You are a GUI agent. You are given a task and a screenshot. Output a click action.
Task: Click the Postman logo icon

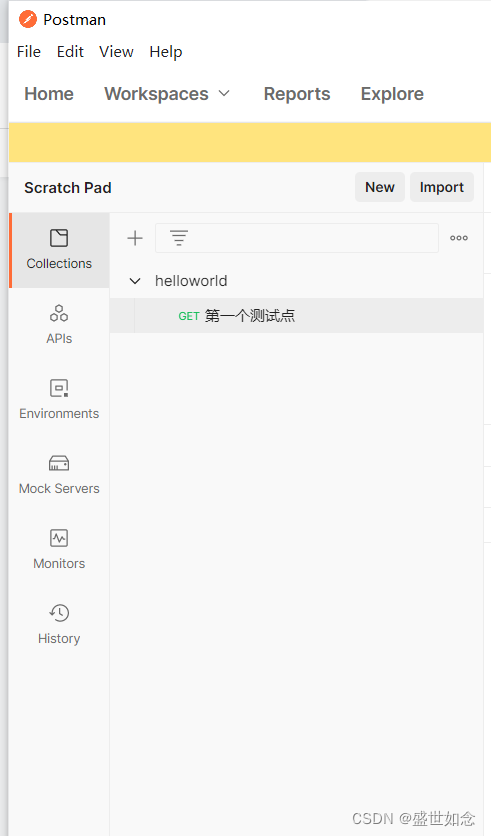pos(28,19)
